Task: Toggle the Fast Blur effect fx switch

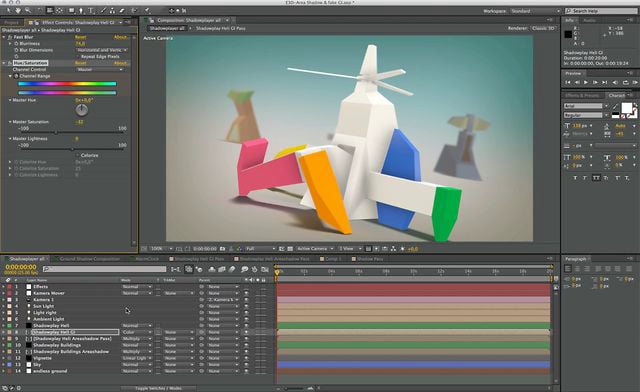Action: click(x=10, y=37)
